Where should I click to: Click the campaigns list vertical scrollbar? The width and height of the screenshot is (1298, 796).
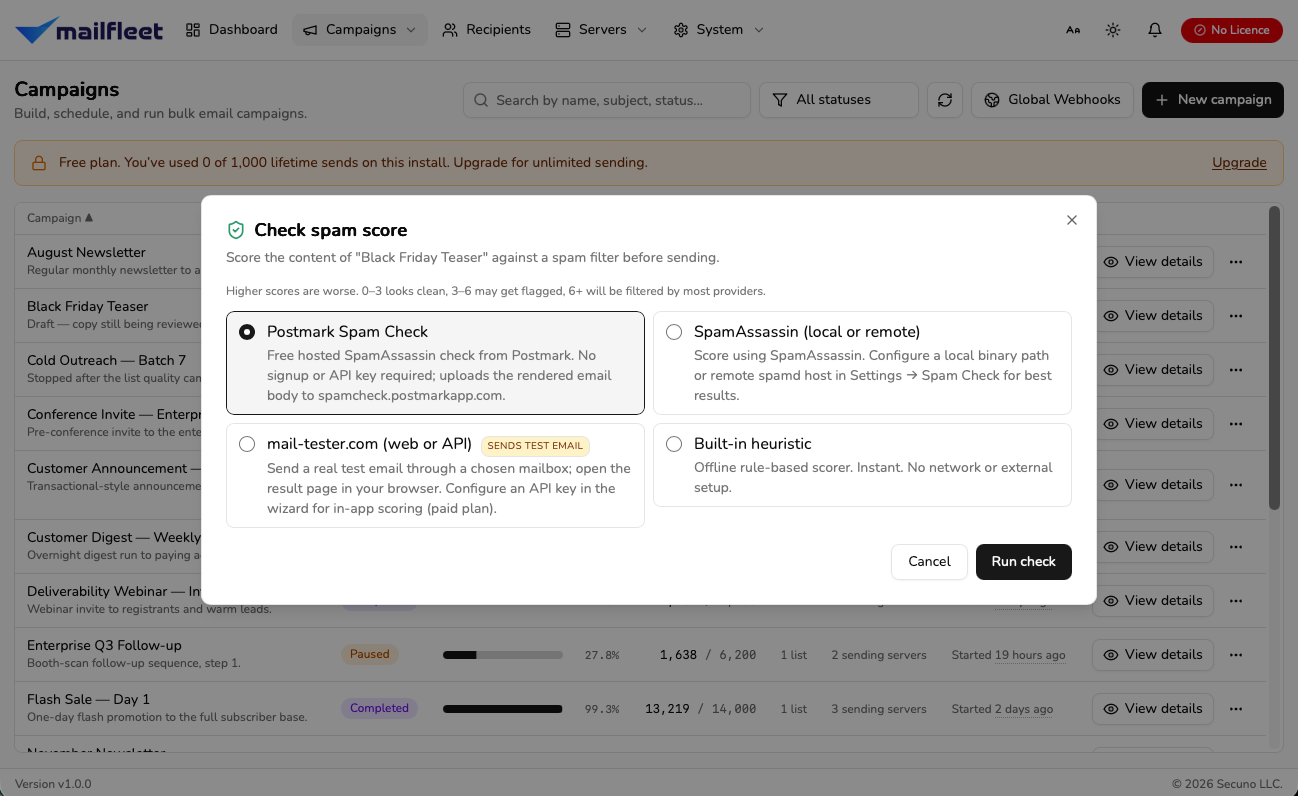(x=1274, y=360)
